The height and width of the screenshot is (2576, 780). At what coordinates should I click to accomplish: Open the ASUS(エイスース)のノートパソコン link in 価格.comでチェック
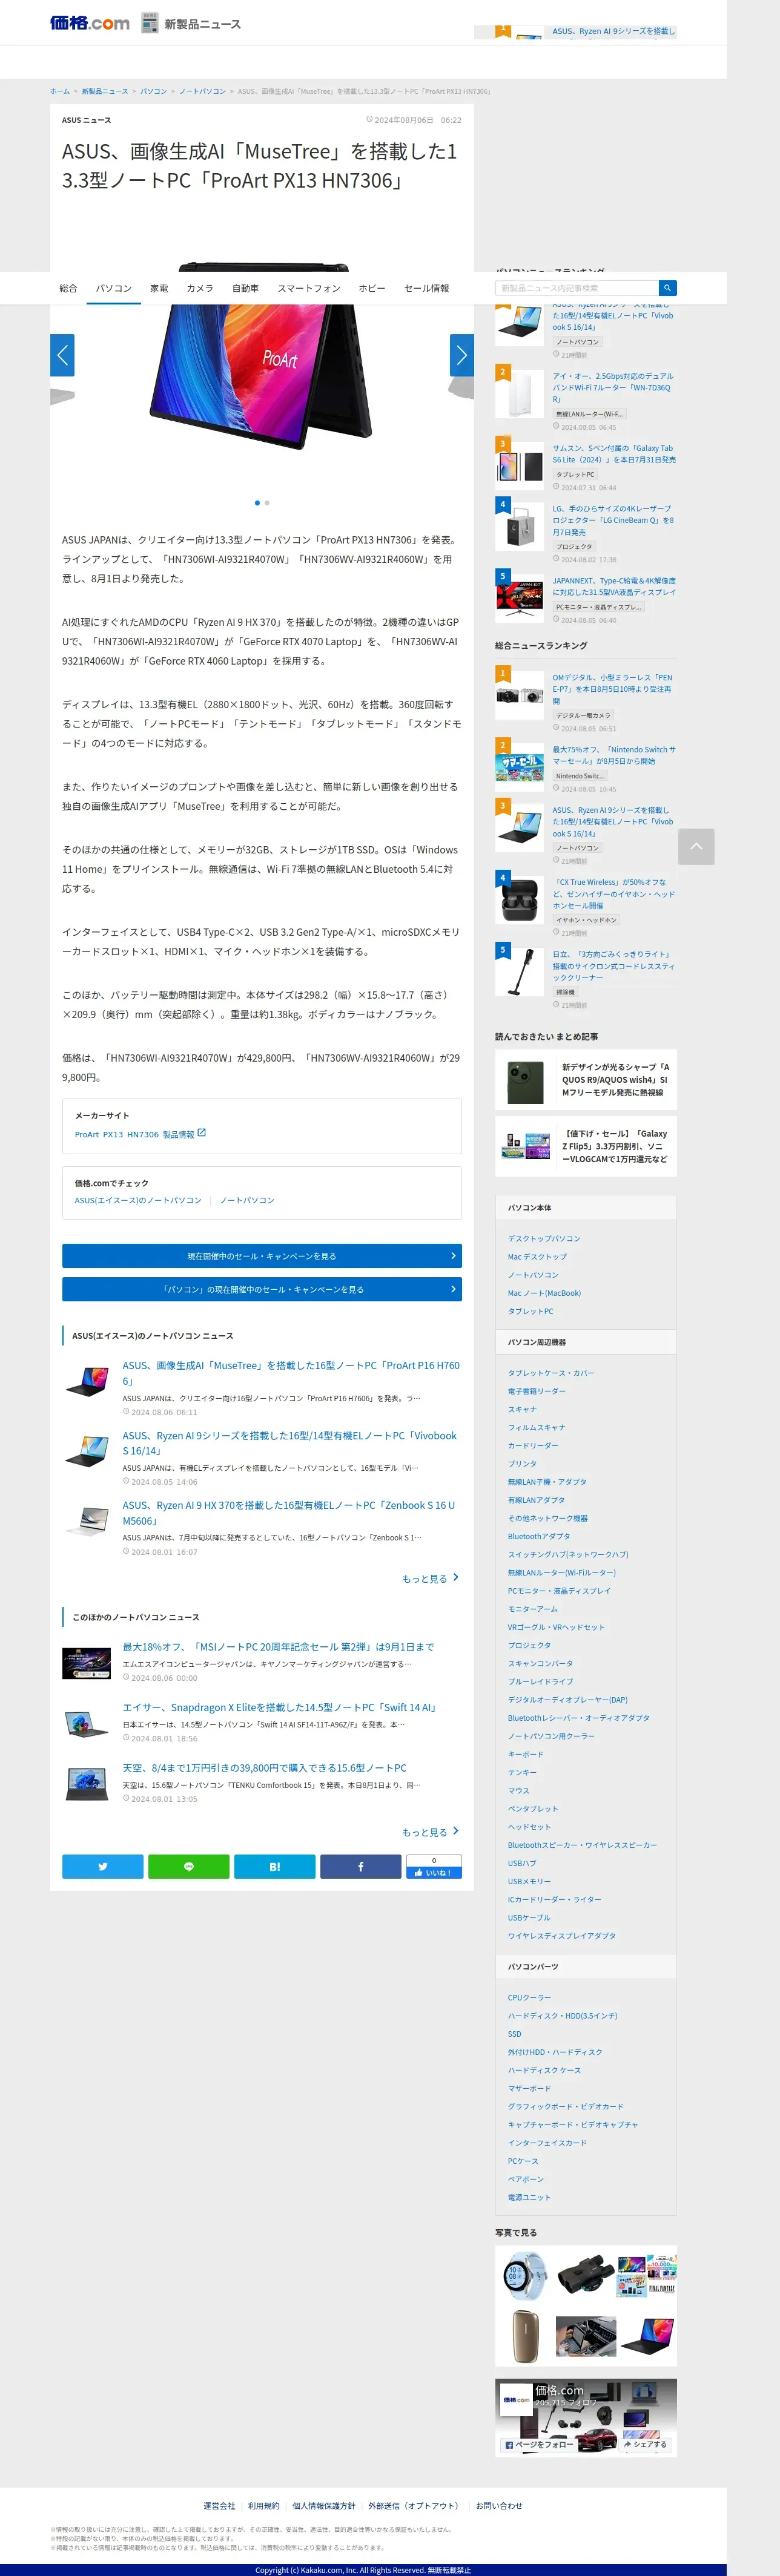[x=138, y=1200]
